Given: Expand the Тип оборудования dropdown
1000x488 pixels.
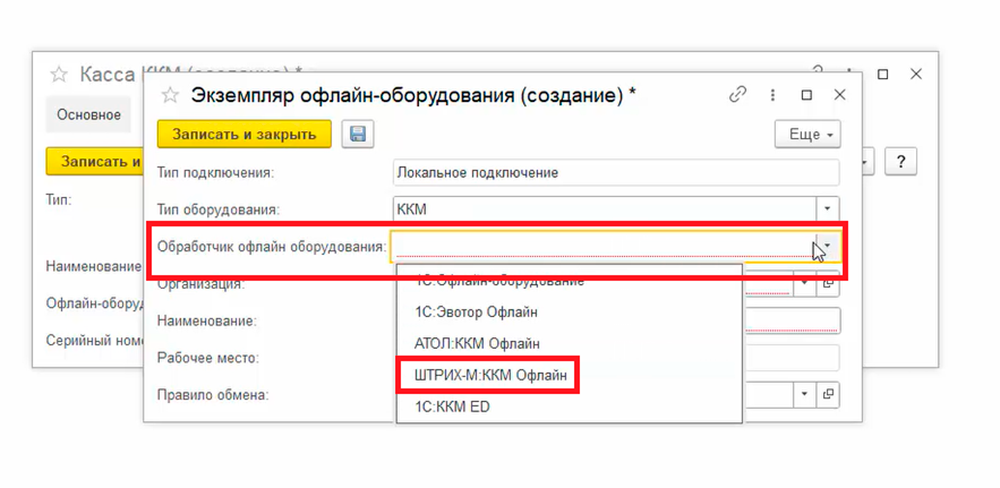Looking at the screenshot, I should click(x=828, y=209).
